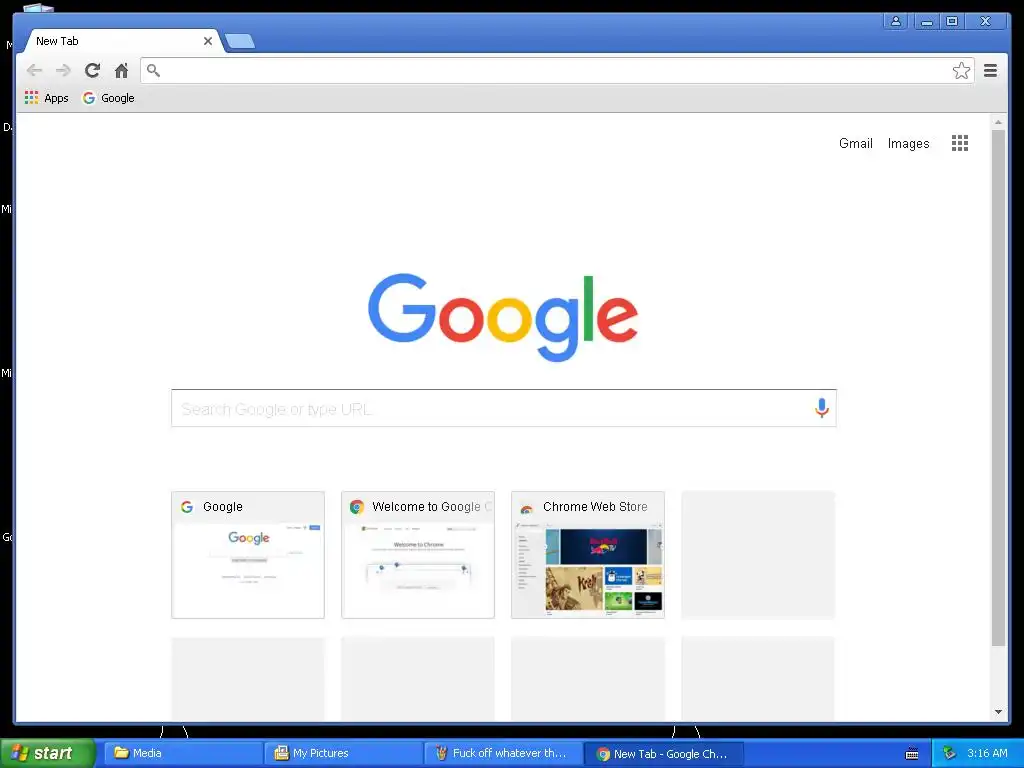Click the Search Google or type URL box
The width and height of the screenshot is (1024, 768).
pyautogui.click(x=504, y=408)
